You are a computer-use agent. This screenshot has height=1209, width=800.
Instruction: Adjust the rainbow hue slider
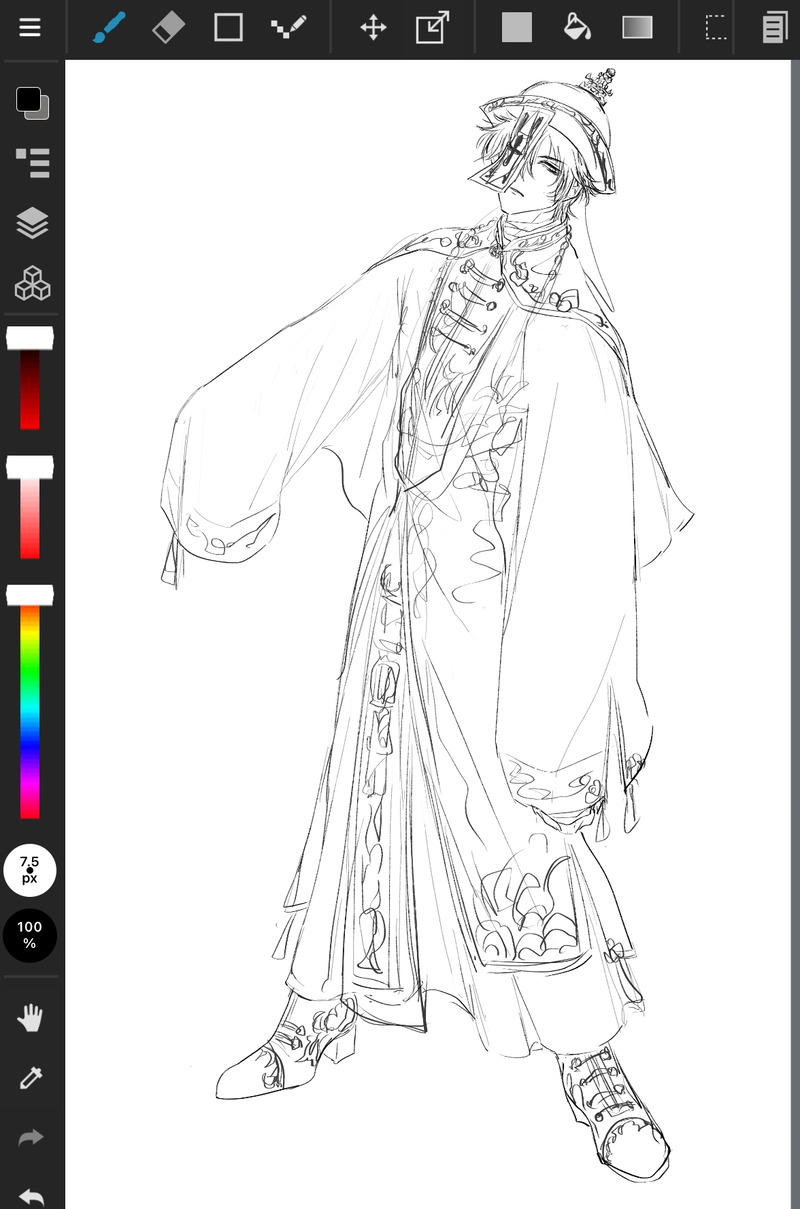pos(30,703)
